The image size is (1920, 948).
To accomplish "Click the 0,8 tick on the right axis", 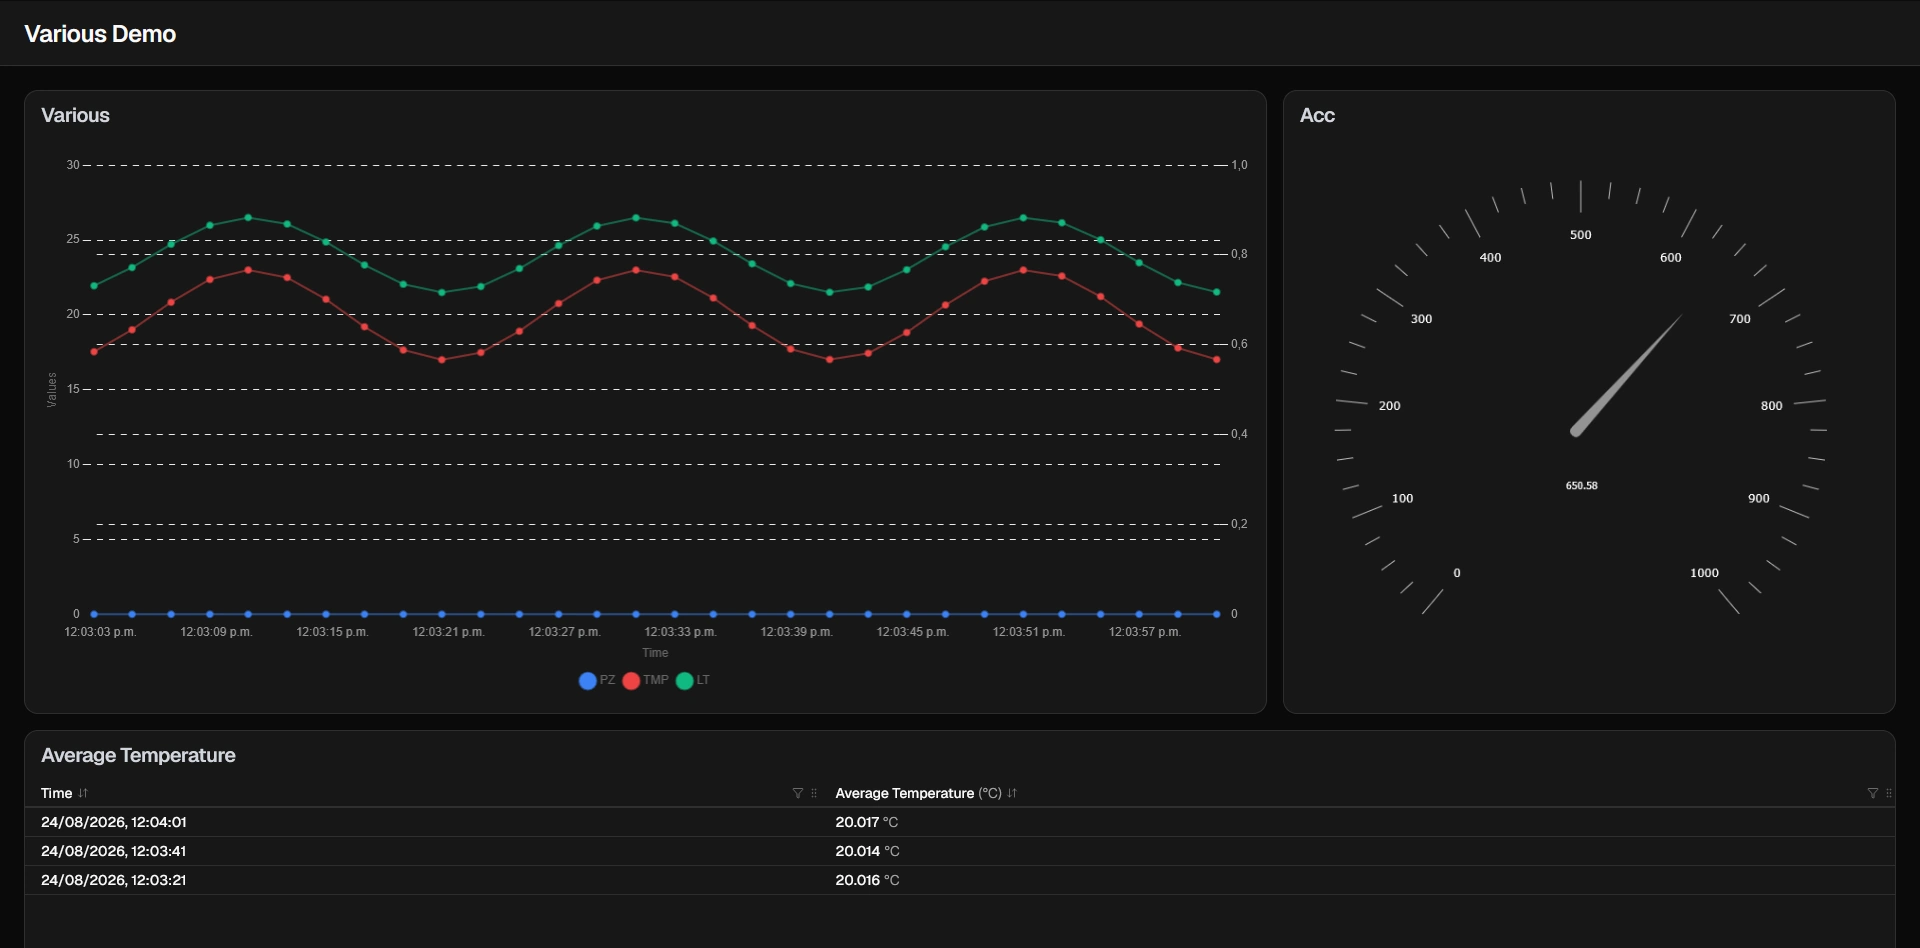I will 1239,254.
